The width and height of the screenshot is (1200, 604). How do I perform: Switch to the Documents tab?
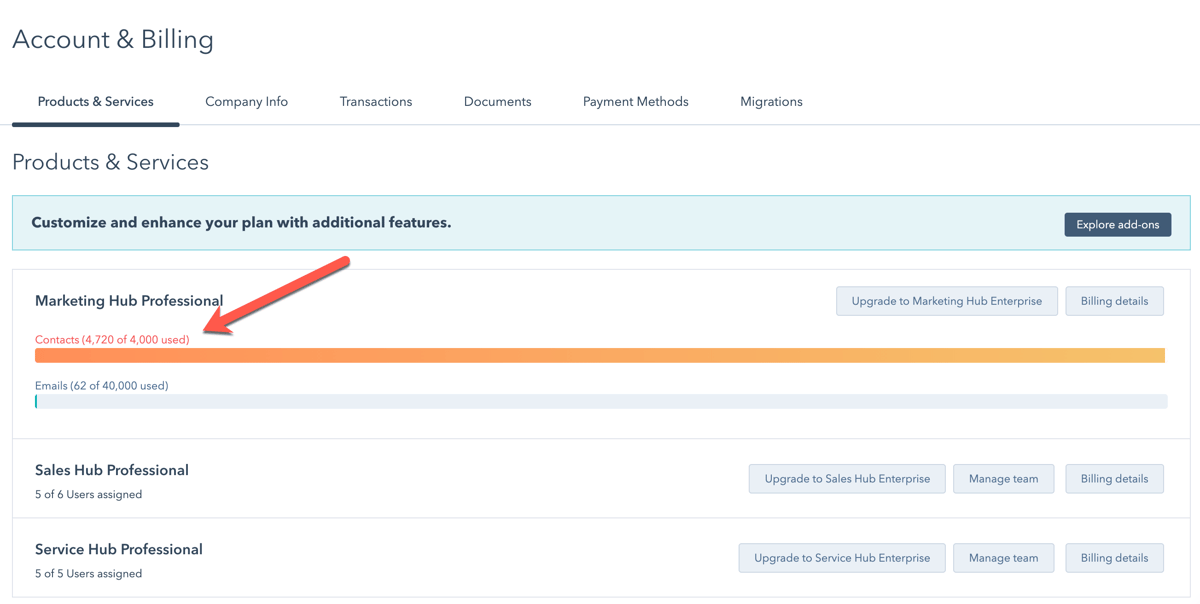coord(497,101)
